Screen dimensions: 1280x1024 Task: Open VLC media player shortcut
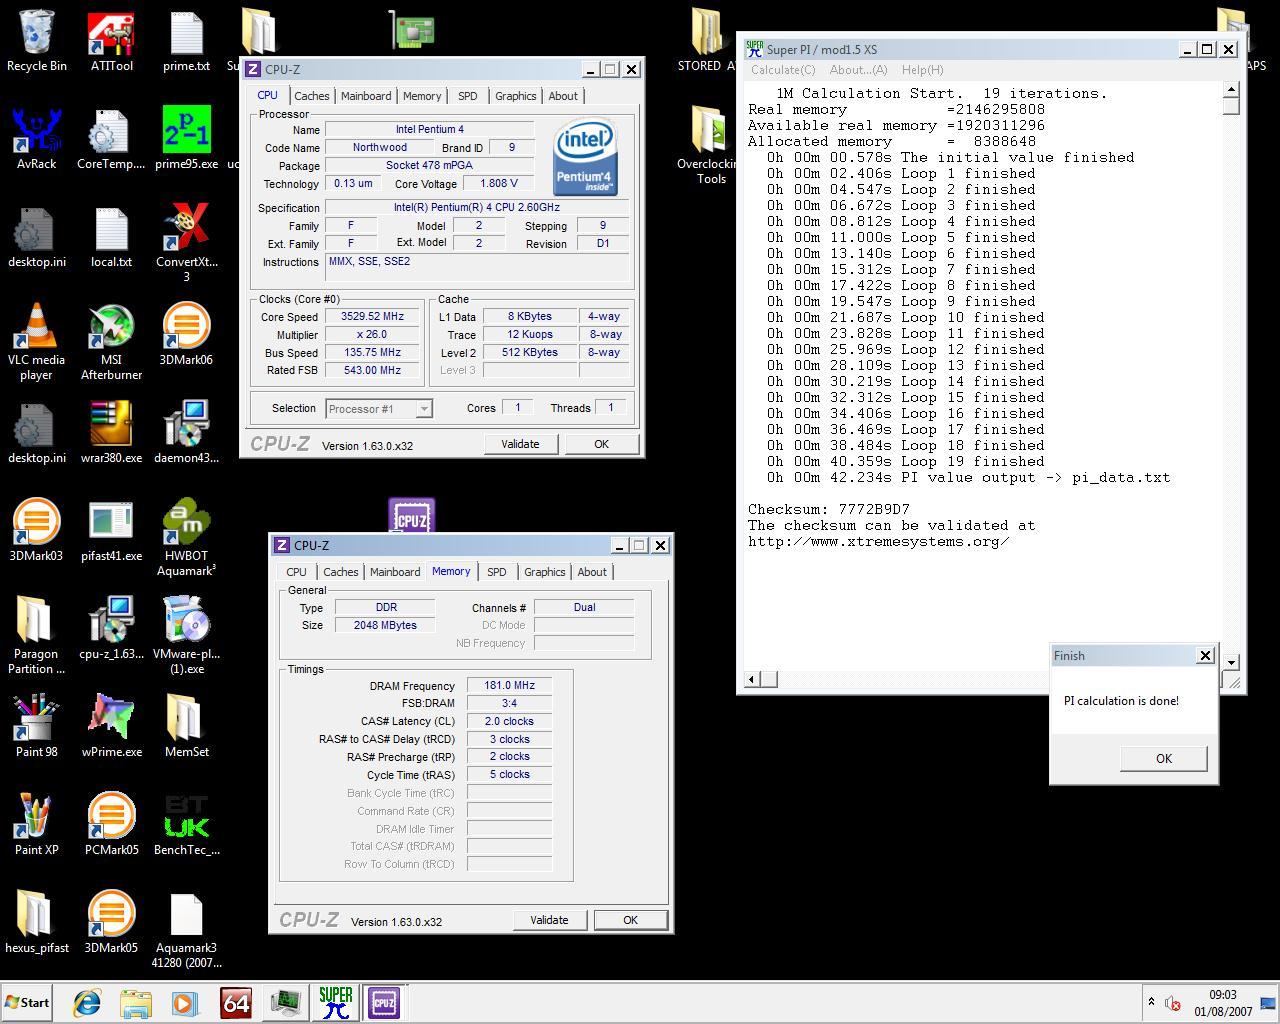(x=36, y=342)
